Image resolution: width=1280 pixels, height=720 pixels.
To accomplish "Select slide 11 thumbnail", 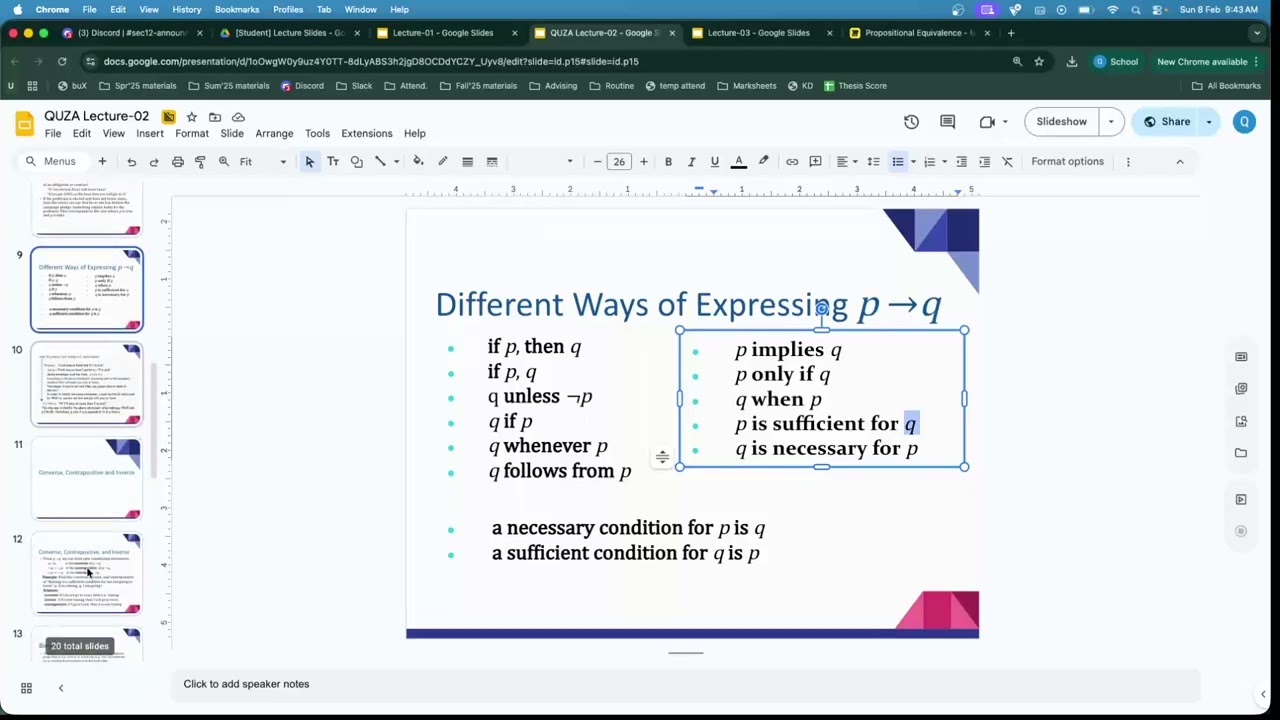I will pos(87,479).
